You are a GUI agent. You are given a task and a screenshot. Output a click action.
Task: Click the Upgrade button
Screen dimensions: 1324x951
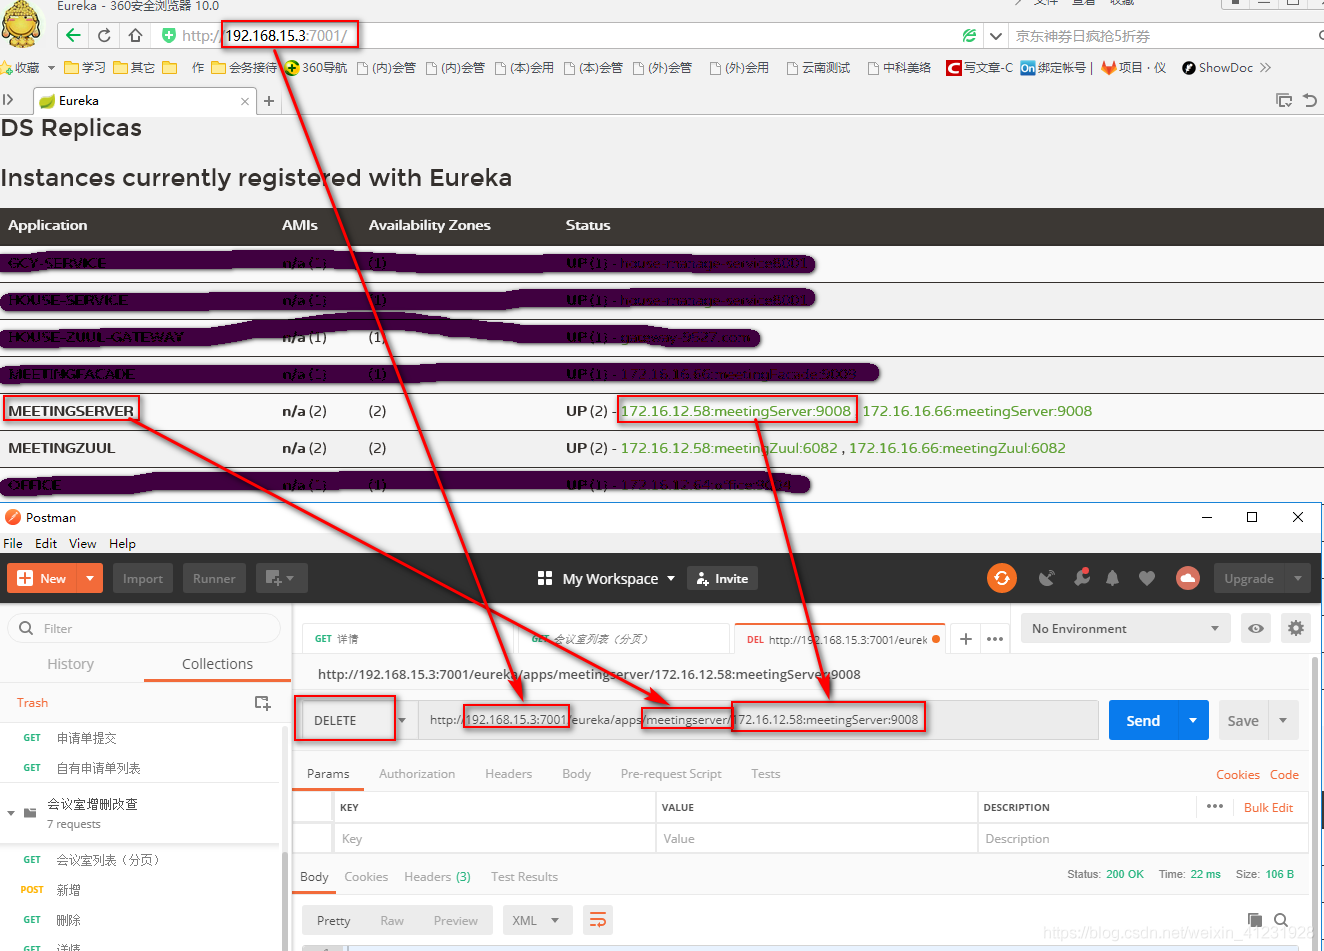tap(1248, 578)
